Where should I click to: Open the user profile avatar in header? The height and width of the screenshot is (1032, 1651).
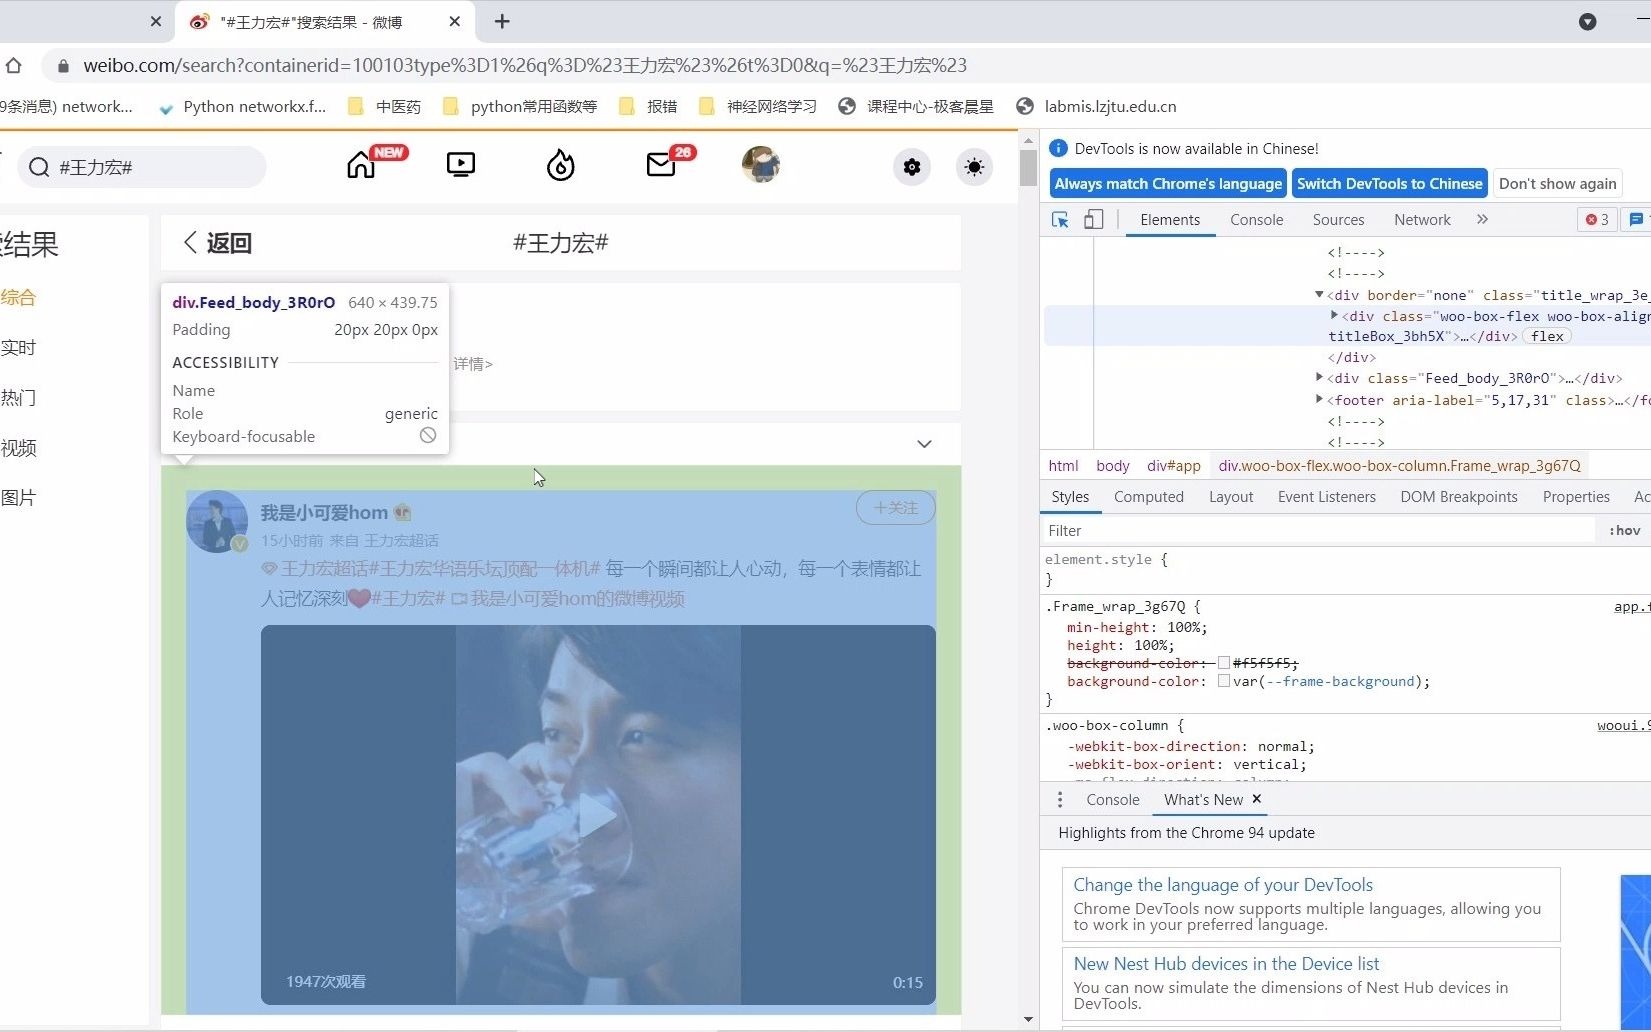click(761, 165)
